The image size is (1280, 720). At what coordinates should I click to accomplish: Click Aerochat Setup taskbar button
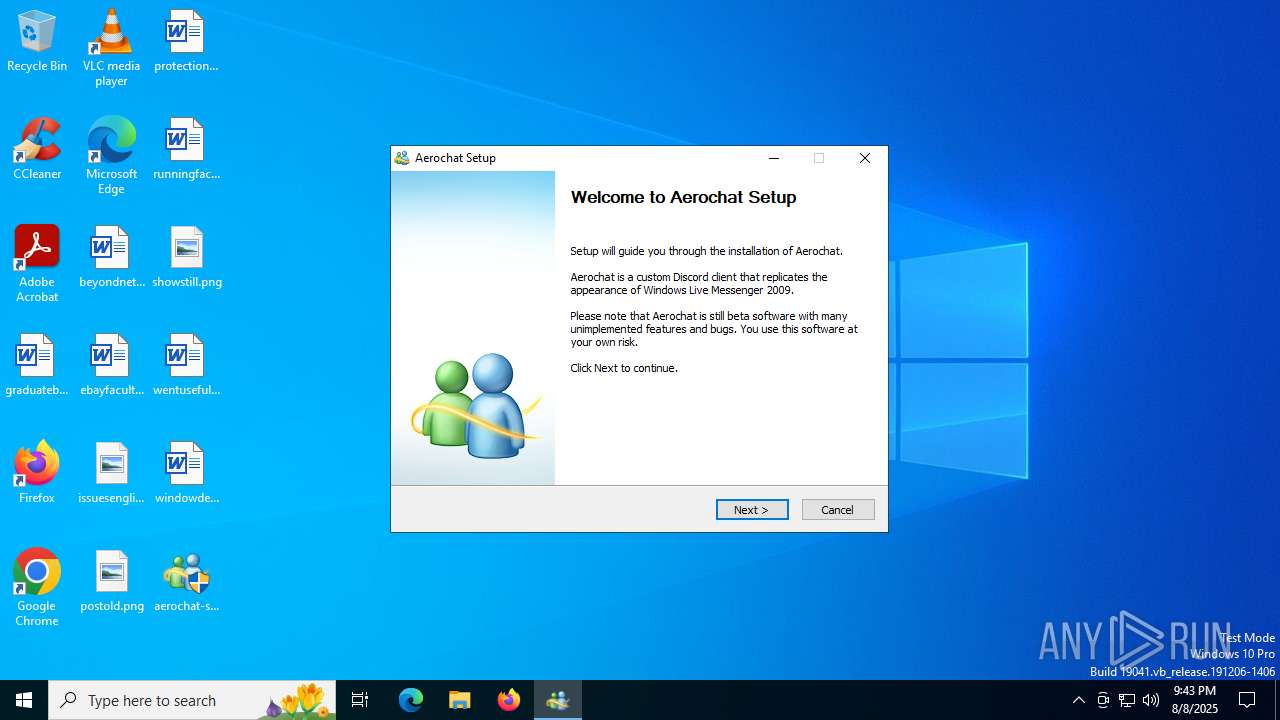click(558, 700)
